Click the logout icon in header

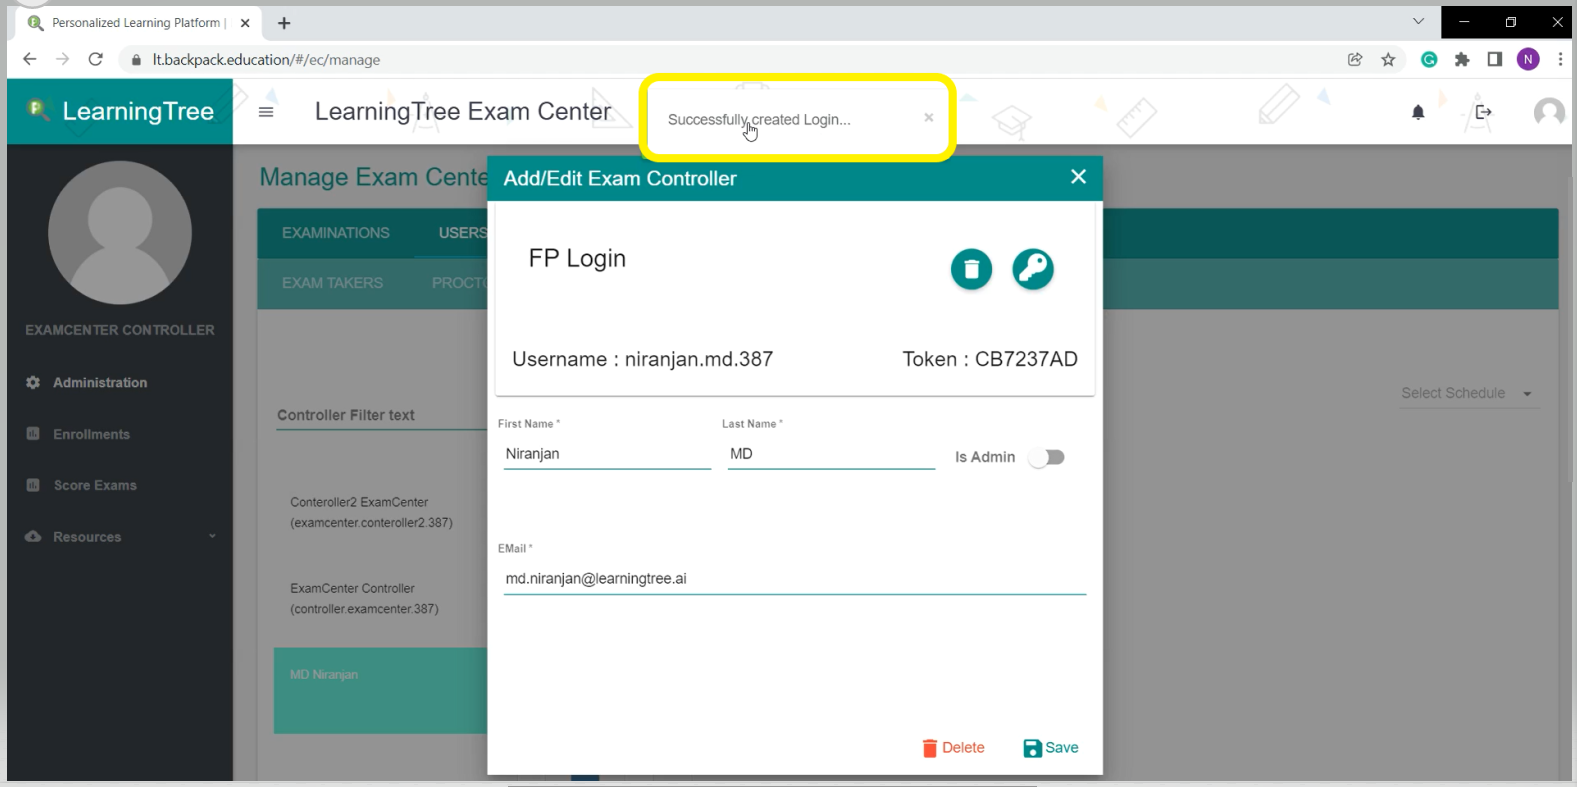(1483, 112)
